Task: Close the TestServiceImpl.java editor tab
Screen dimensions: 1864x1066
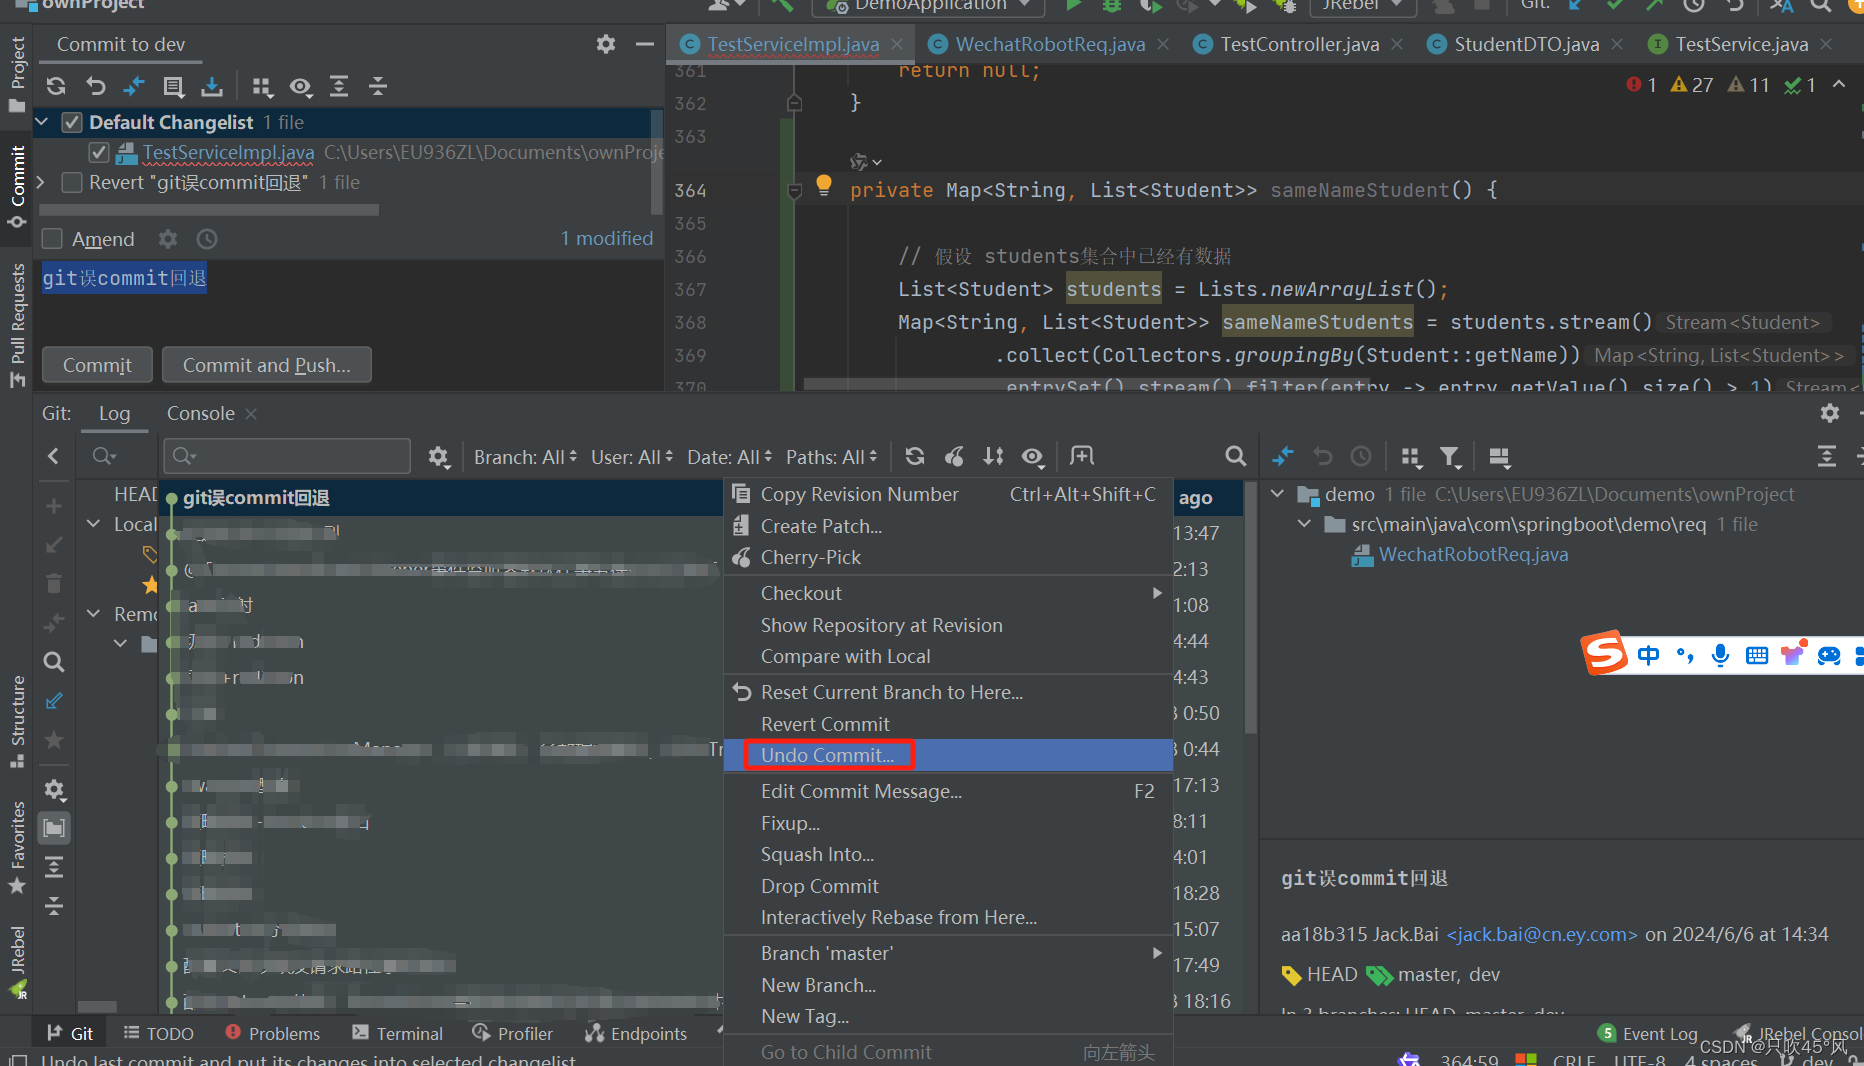Action: click(x=897, y=44)
